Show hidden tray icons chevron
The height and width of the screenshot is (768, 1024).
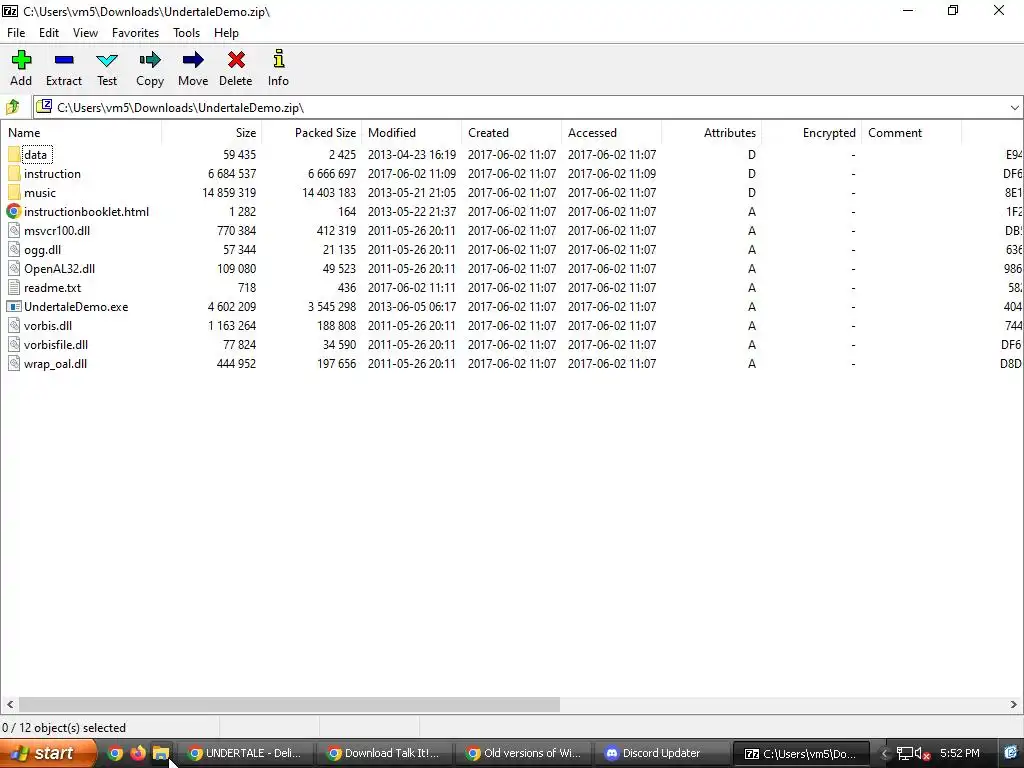885,754
